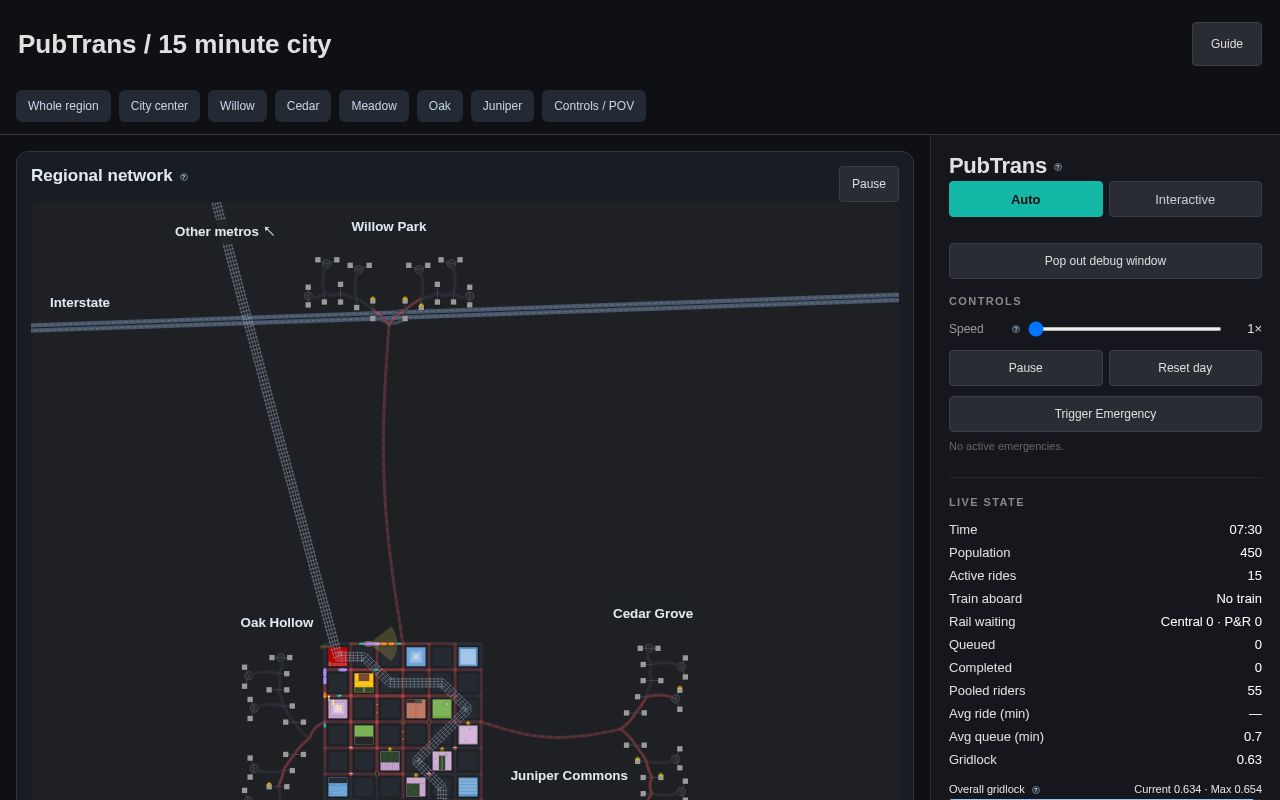
Task: Click Pause beside the Reset day button
Action: tap(1026, 368)
